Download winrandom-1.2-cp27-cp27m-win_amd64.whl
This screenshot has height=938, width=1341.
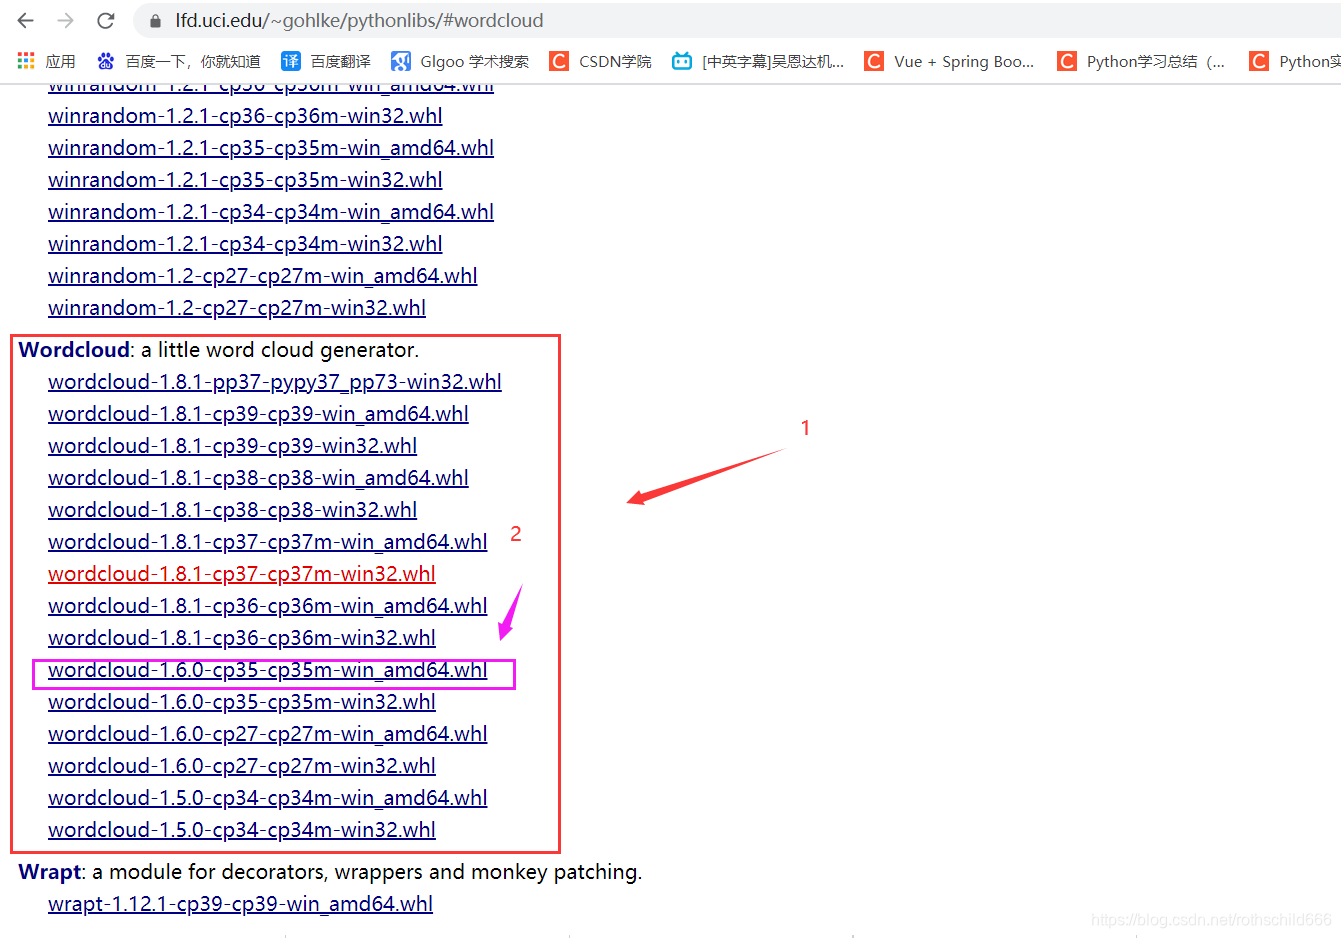[x=263, y=276]
